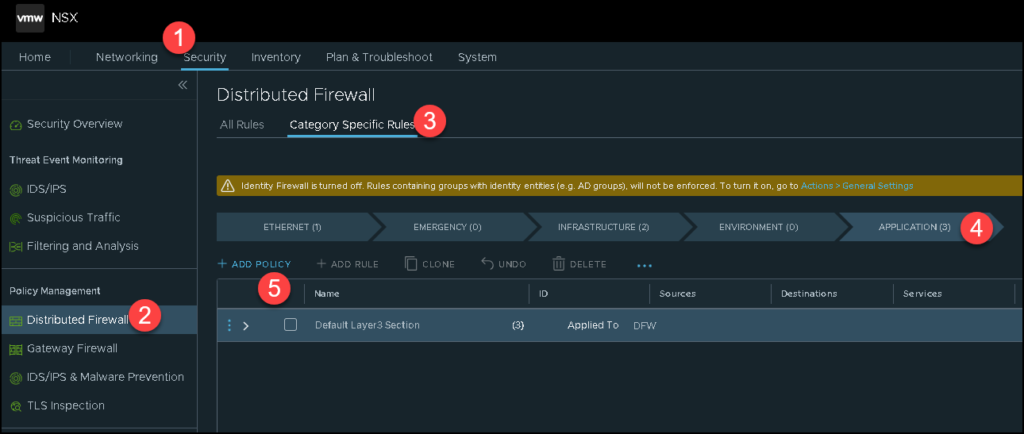
Task: Select the Ethernet (1) category stage
Action: 292,227
